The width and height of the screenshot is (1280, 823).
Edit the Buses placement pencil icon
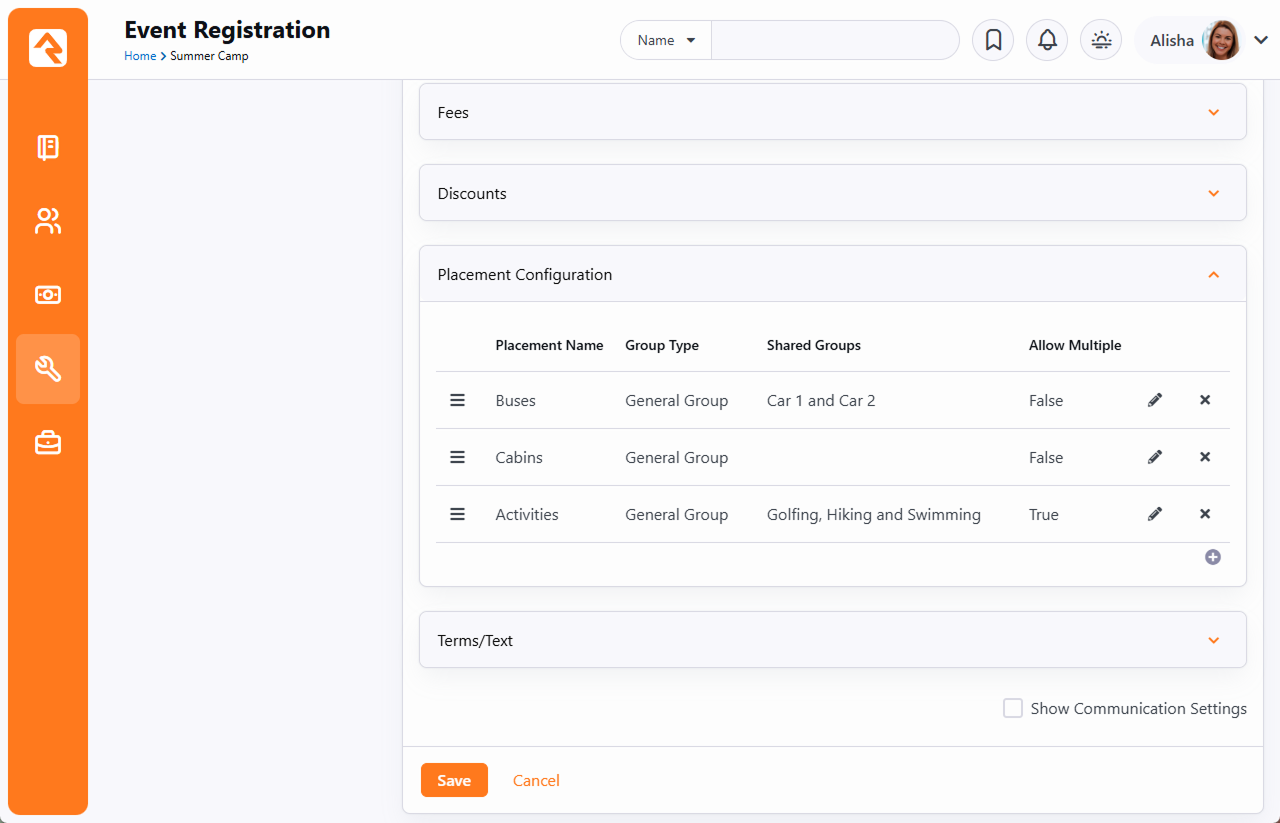pyautogui.click(x=1155, y=400)
